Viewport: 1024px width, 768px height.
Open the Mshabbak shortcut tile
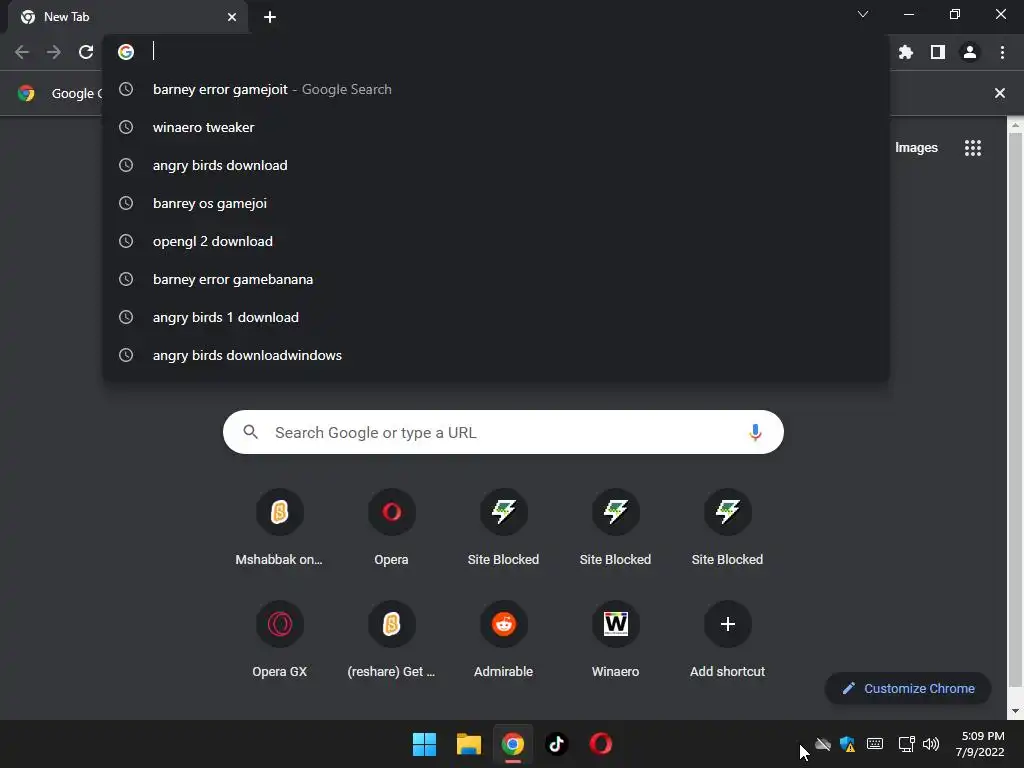click(x=279, y=528)
